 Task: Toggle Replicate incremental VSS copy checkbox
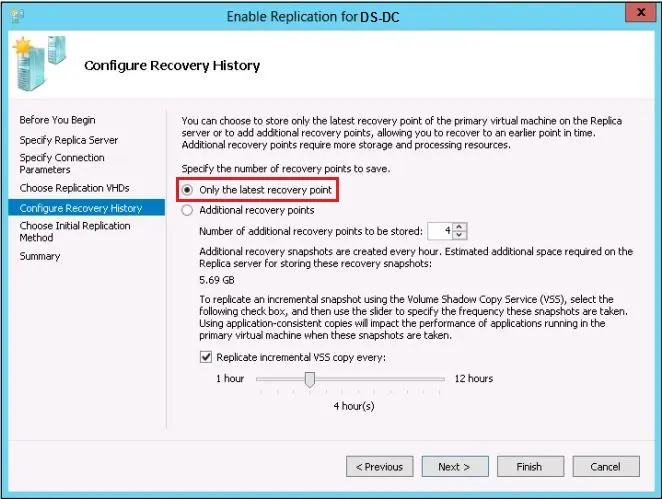206,357
